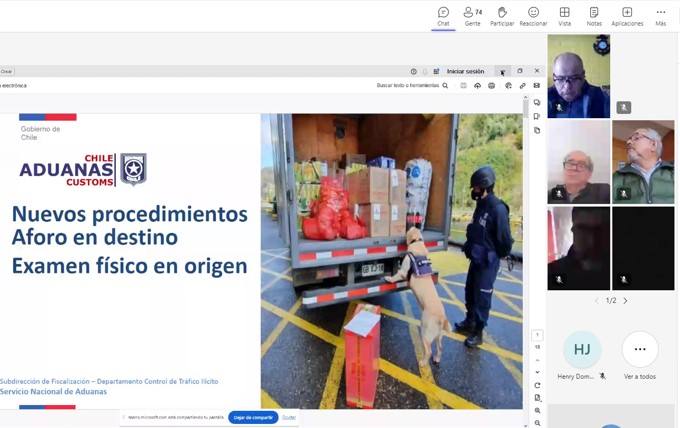This screenshot has width=680, height=428.
Task: Open the page display options icon
Action: pos(537,398)
